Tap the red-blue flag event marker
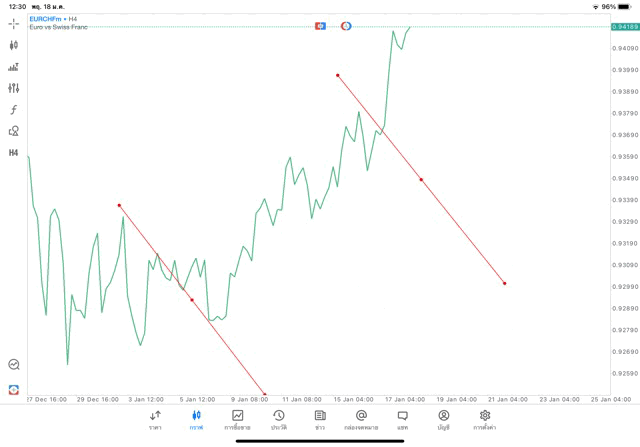Screen dimensions: 640x447 (x=321, y=25)
